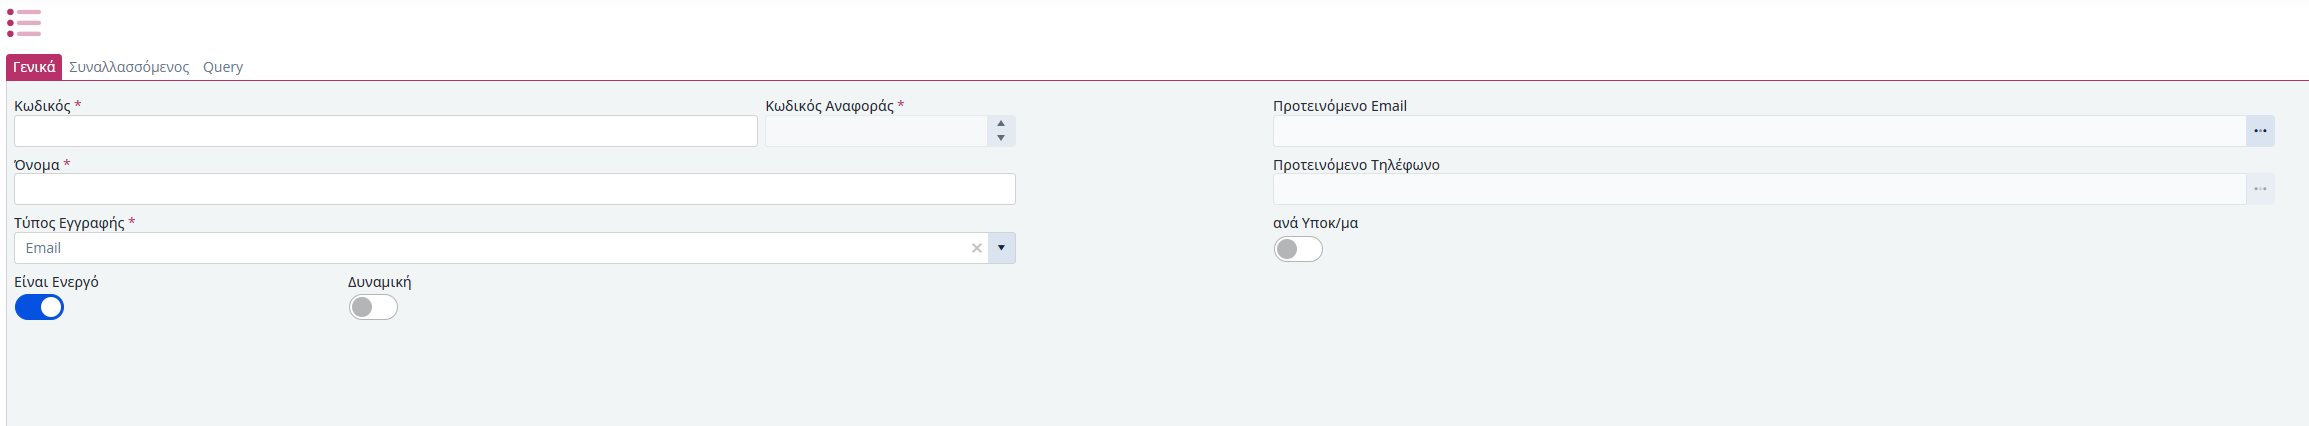Click ellipsis button beside Προτεινόμενο Email
Image resolution: width=2309 pixels, height=426 pixels.
[x=2260, y=131]
